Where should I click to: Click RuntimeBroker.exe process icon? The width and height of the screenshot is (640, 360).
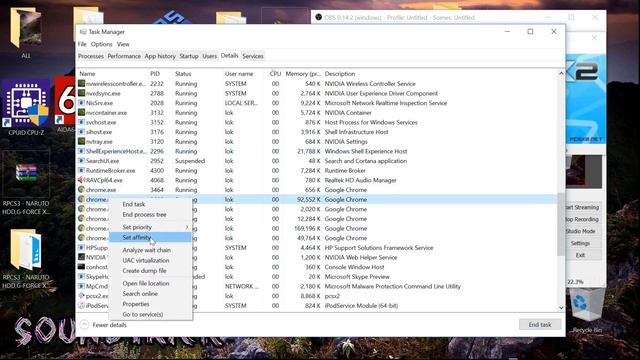pyautogui.click(x=82, y=171)
